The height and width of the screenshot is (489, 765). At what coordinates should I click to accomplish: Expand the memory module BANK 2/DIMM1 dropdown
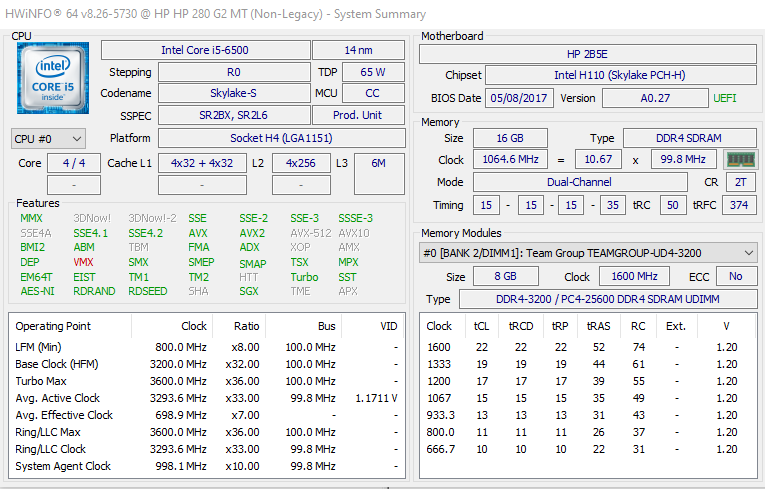coord(588,253)
